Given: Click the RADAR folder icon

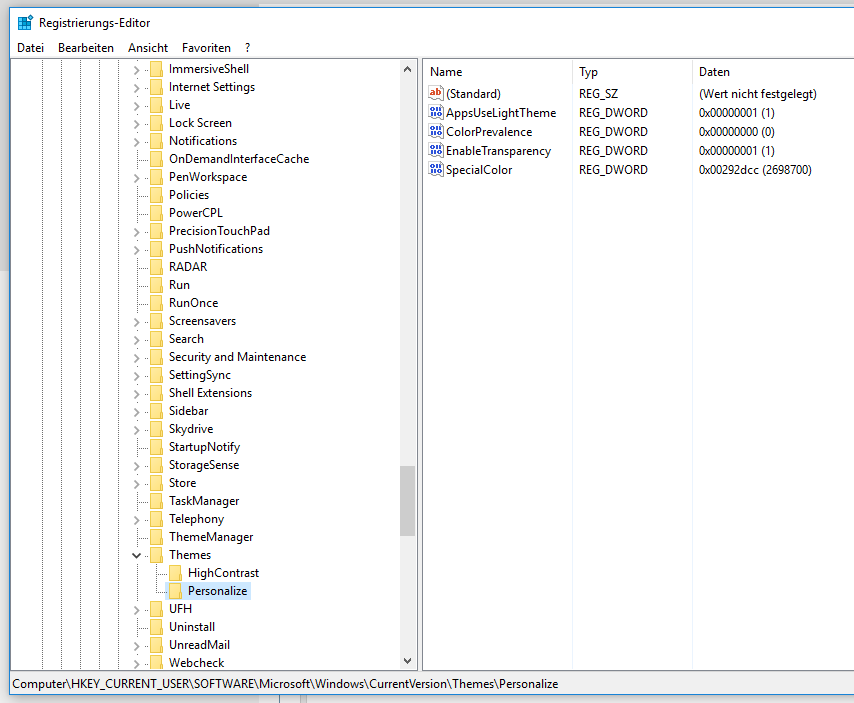Looking at the screenshot, I should [156, 267].
